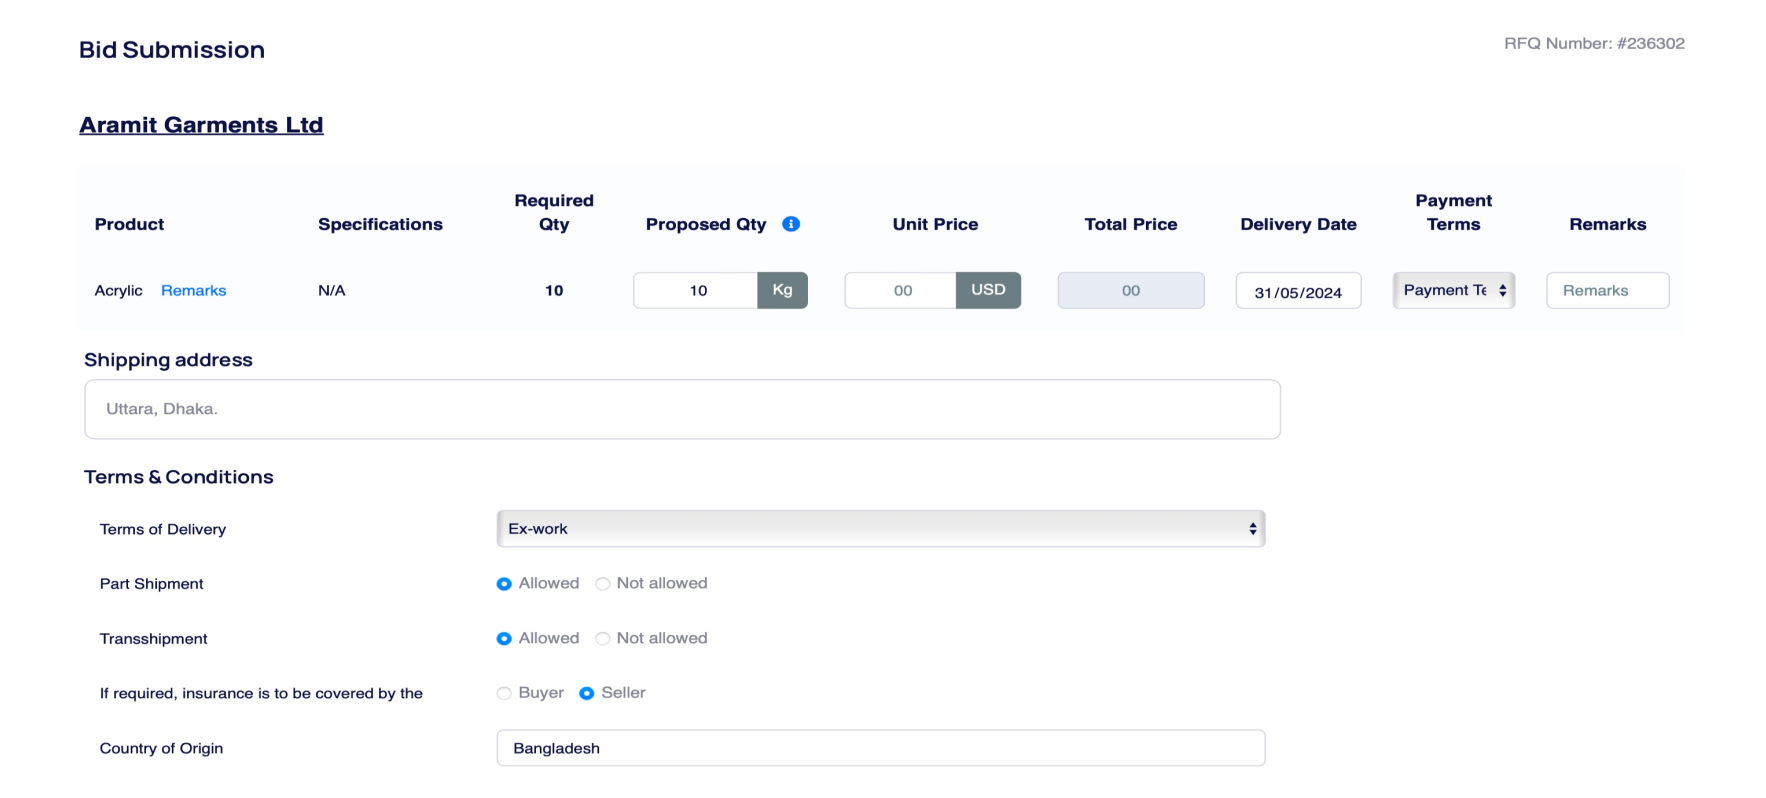The image size is (1766, 798).
Task: Click the Total Price field
Action: point(1130,290)
